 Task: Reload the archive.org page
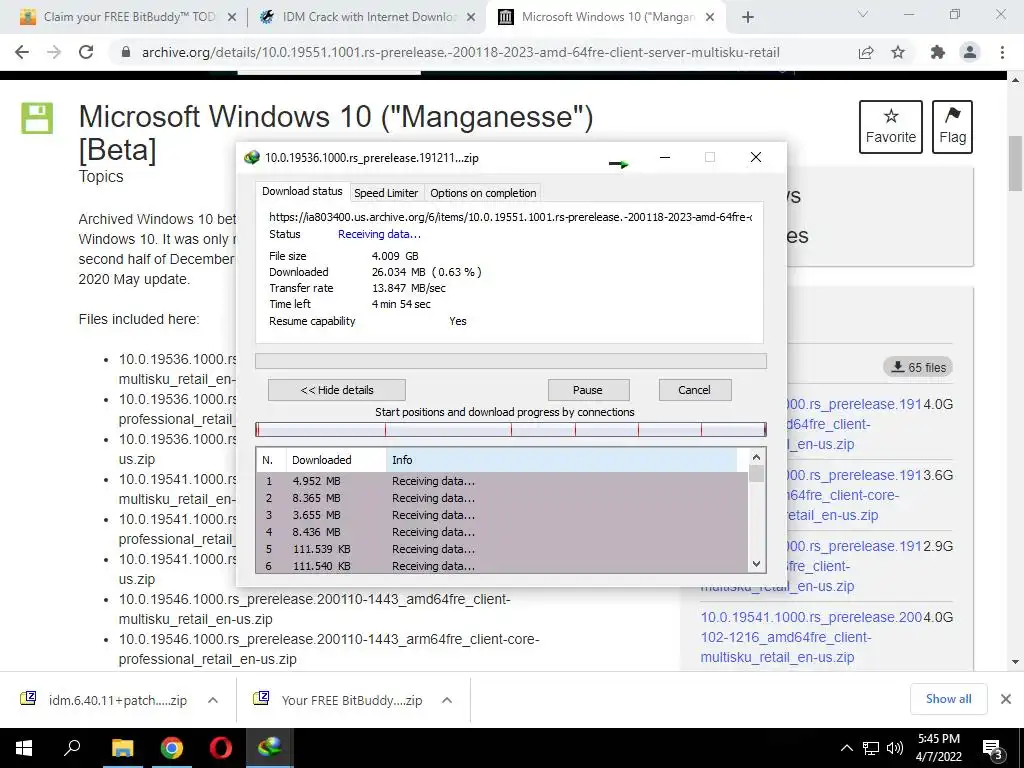(x=86, y=52)
